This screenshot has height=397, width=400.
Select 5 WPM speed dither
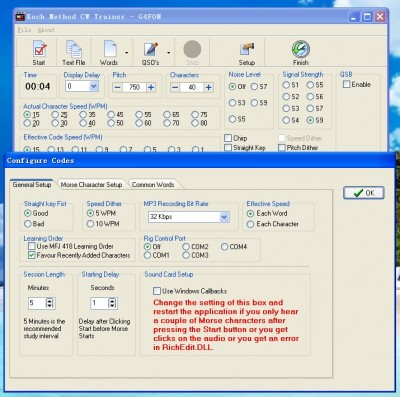click(x=90, y=213)
